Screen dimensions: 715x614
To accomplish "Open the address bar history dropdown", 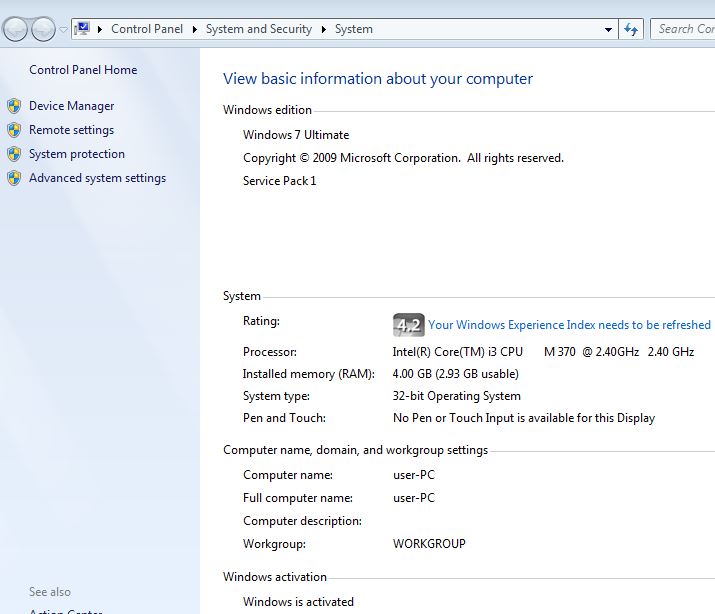I will (608, 30).
